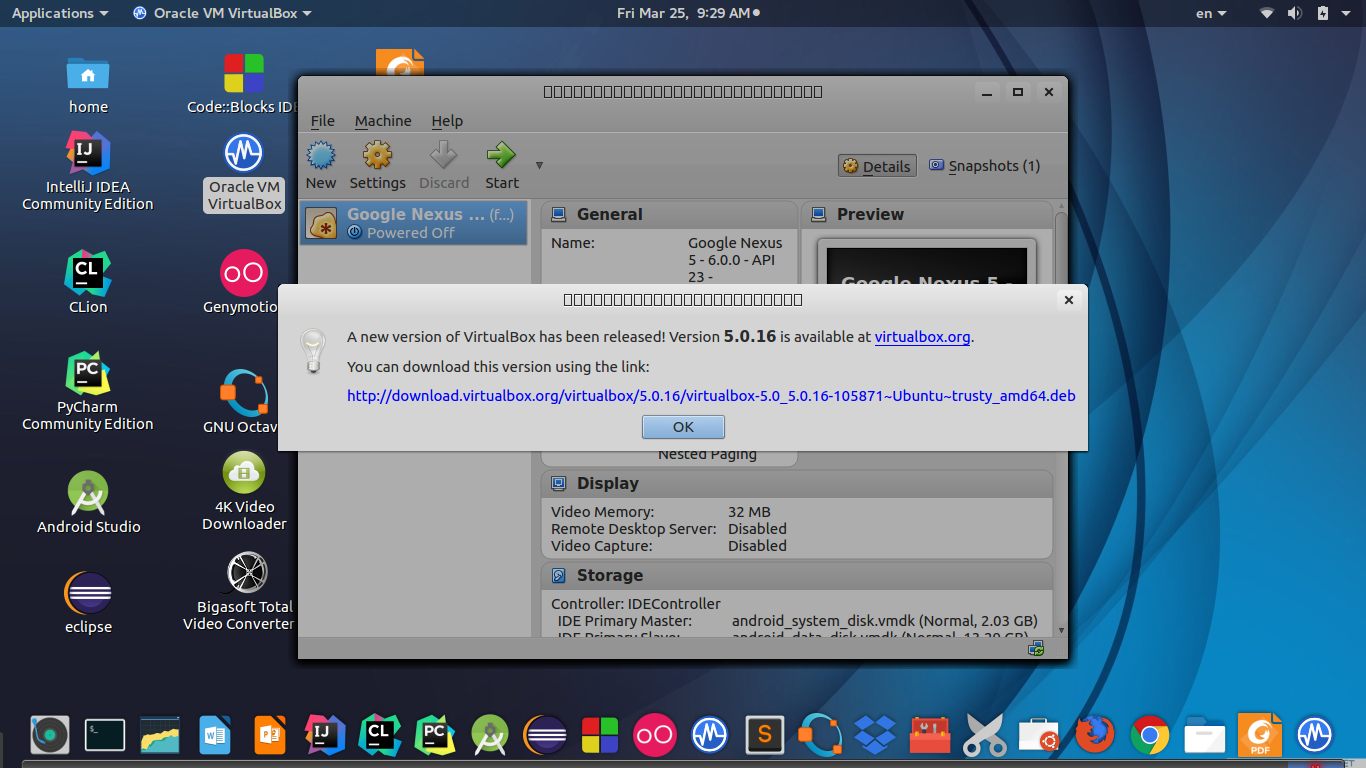This screenshot has height=768, width=1366.
Task: Click the General section header
Action: [x=668, y=214]
